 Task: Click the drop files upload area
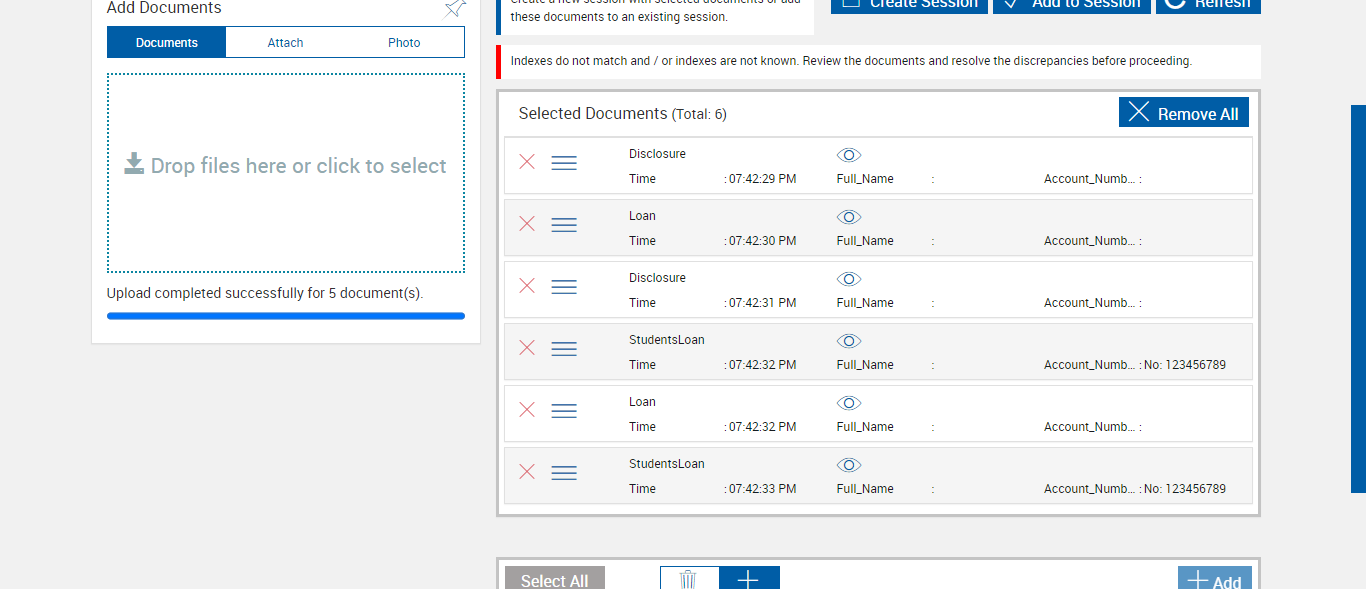tap(286, 172)
